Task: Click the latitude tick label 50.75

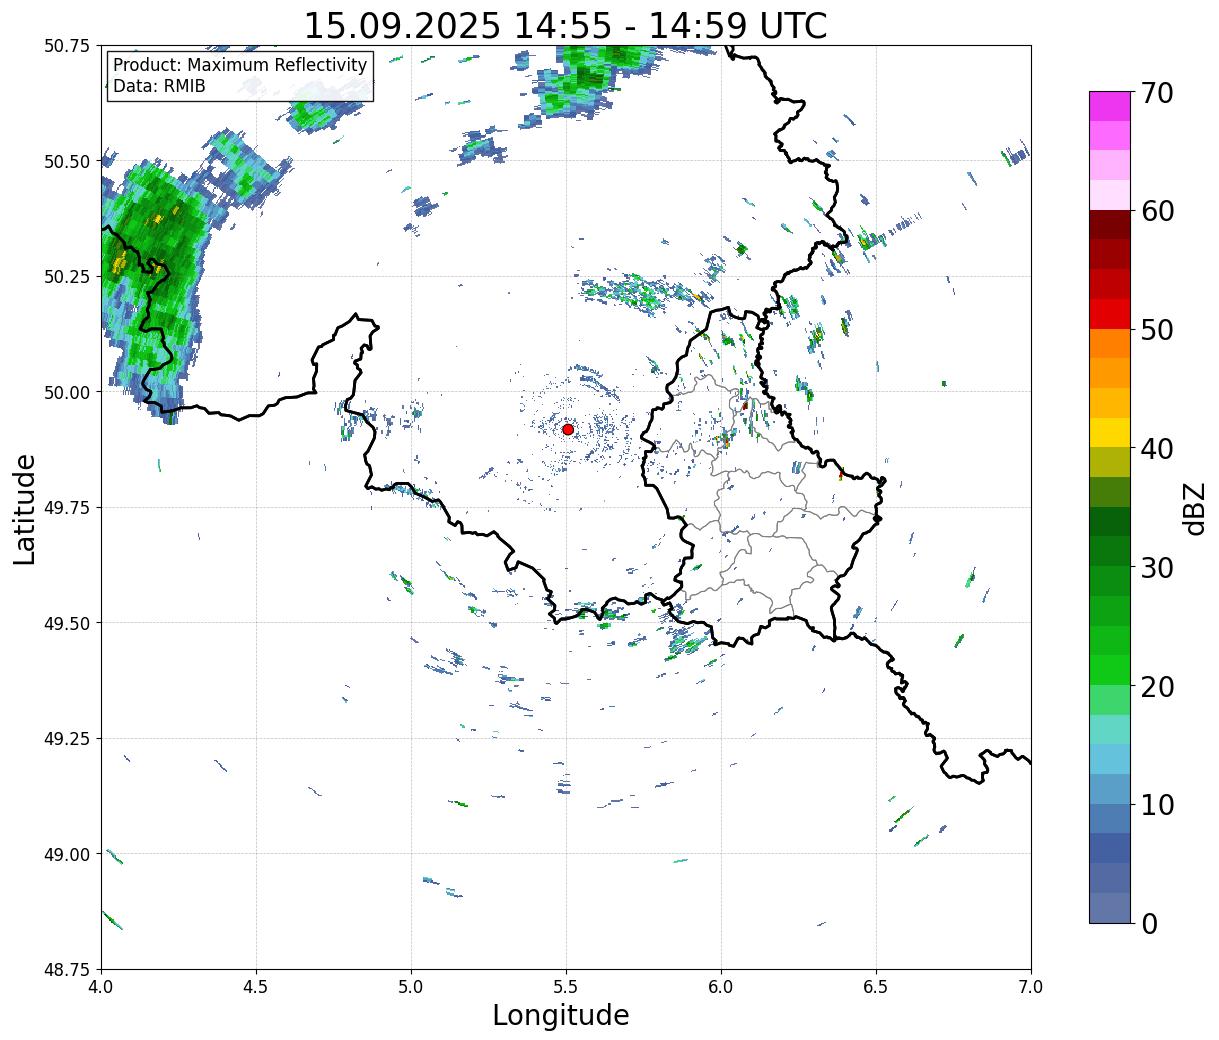Action: tap(67, 46)
